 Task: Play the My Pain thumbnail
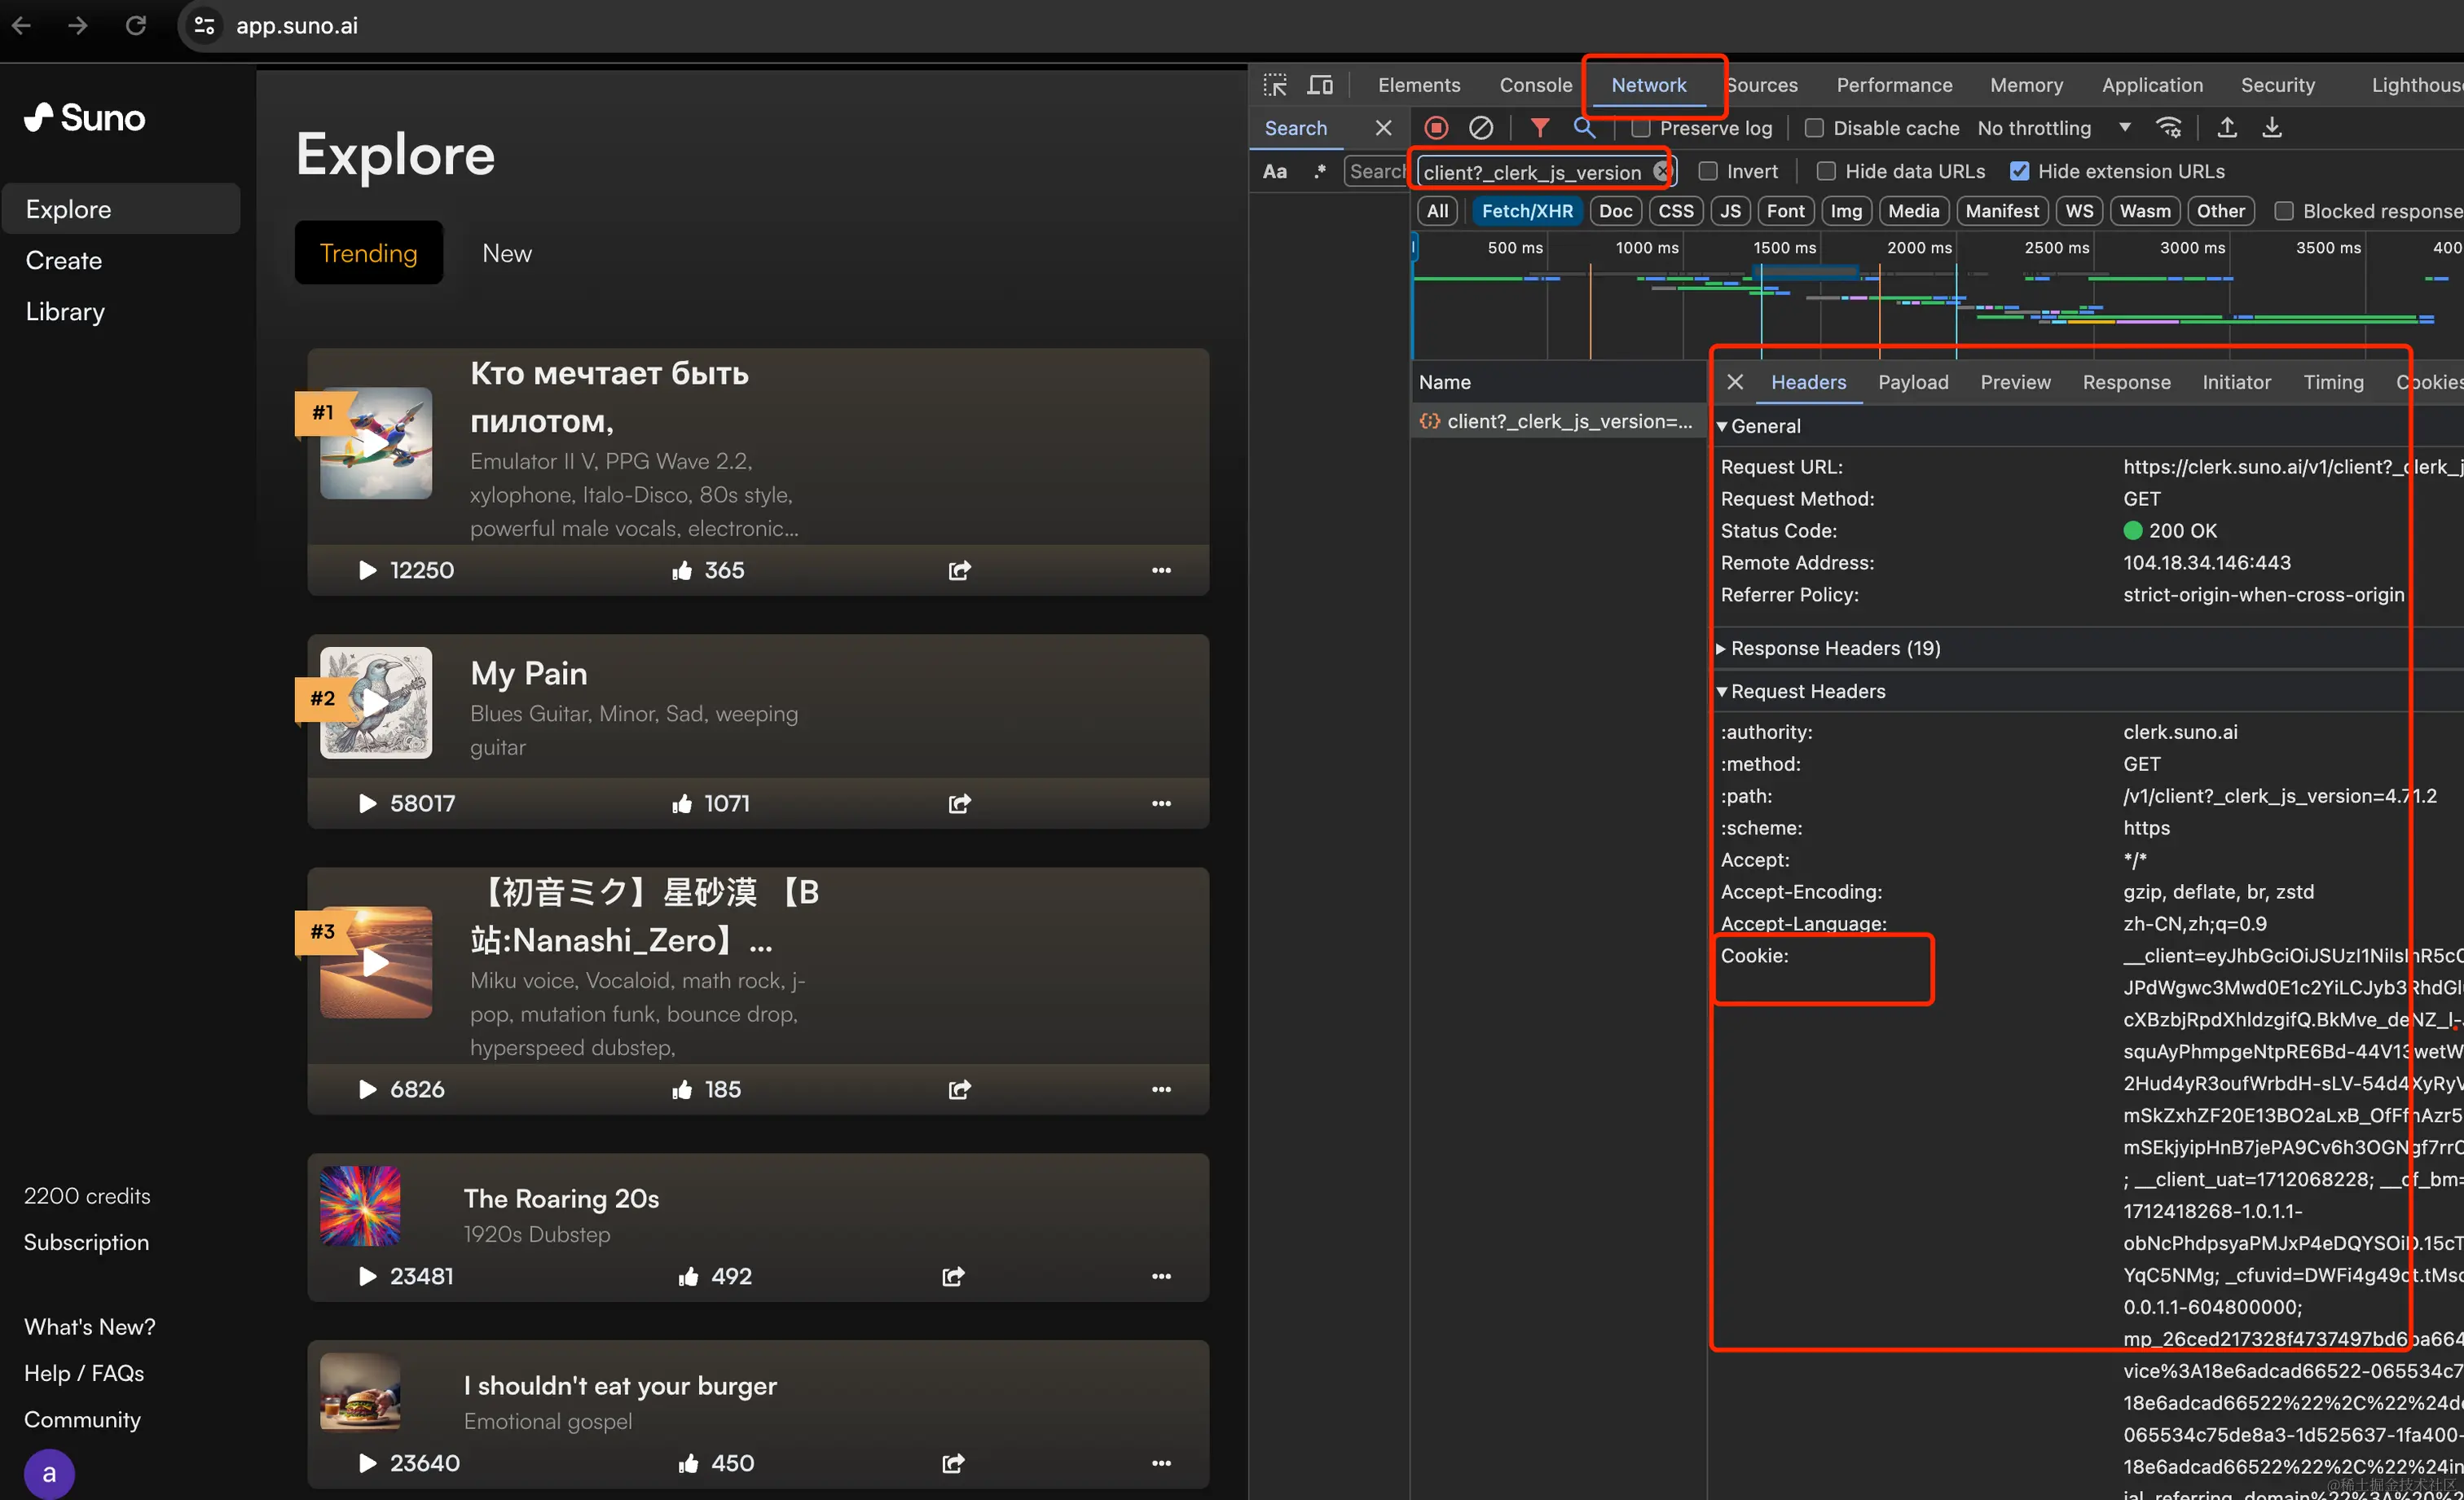point(375,703)
